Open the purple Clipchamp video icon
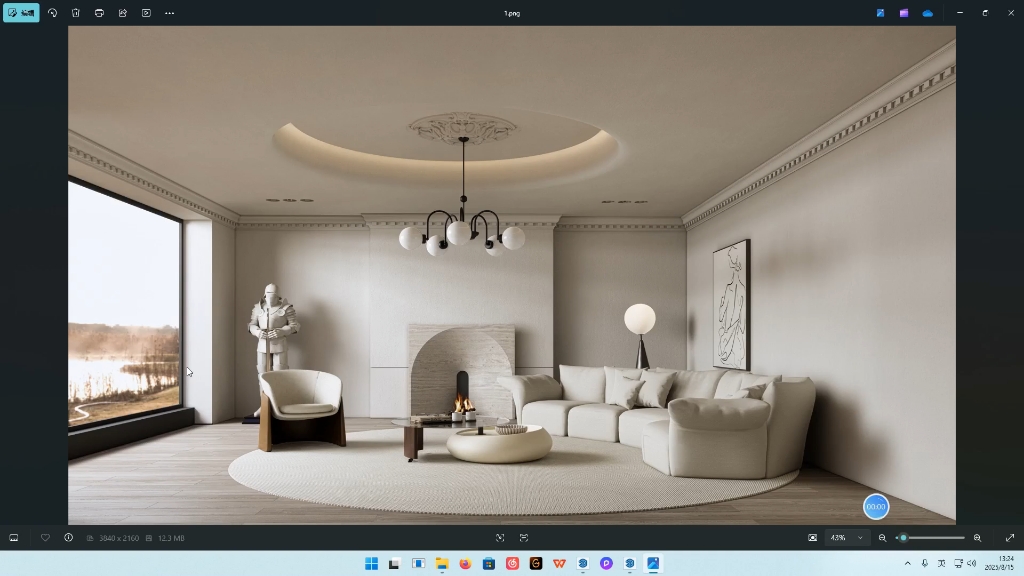This screenshot has height=576, width=1024. (x=904, y=13)
